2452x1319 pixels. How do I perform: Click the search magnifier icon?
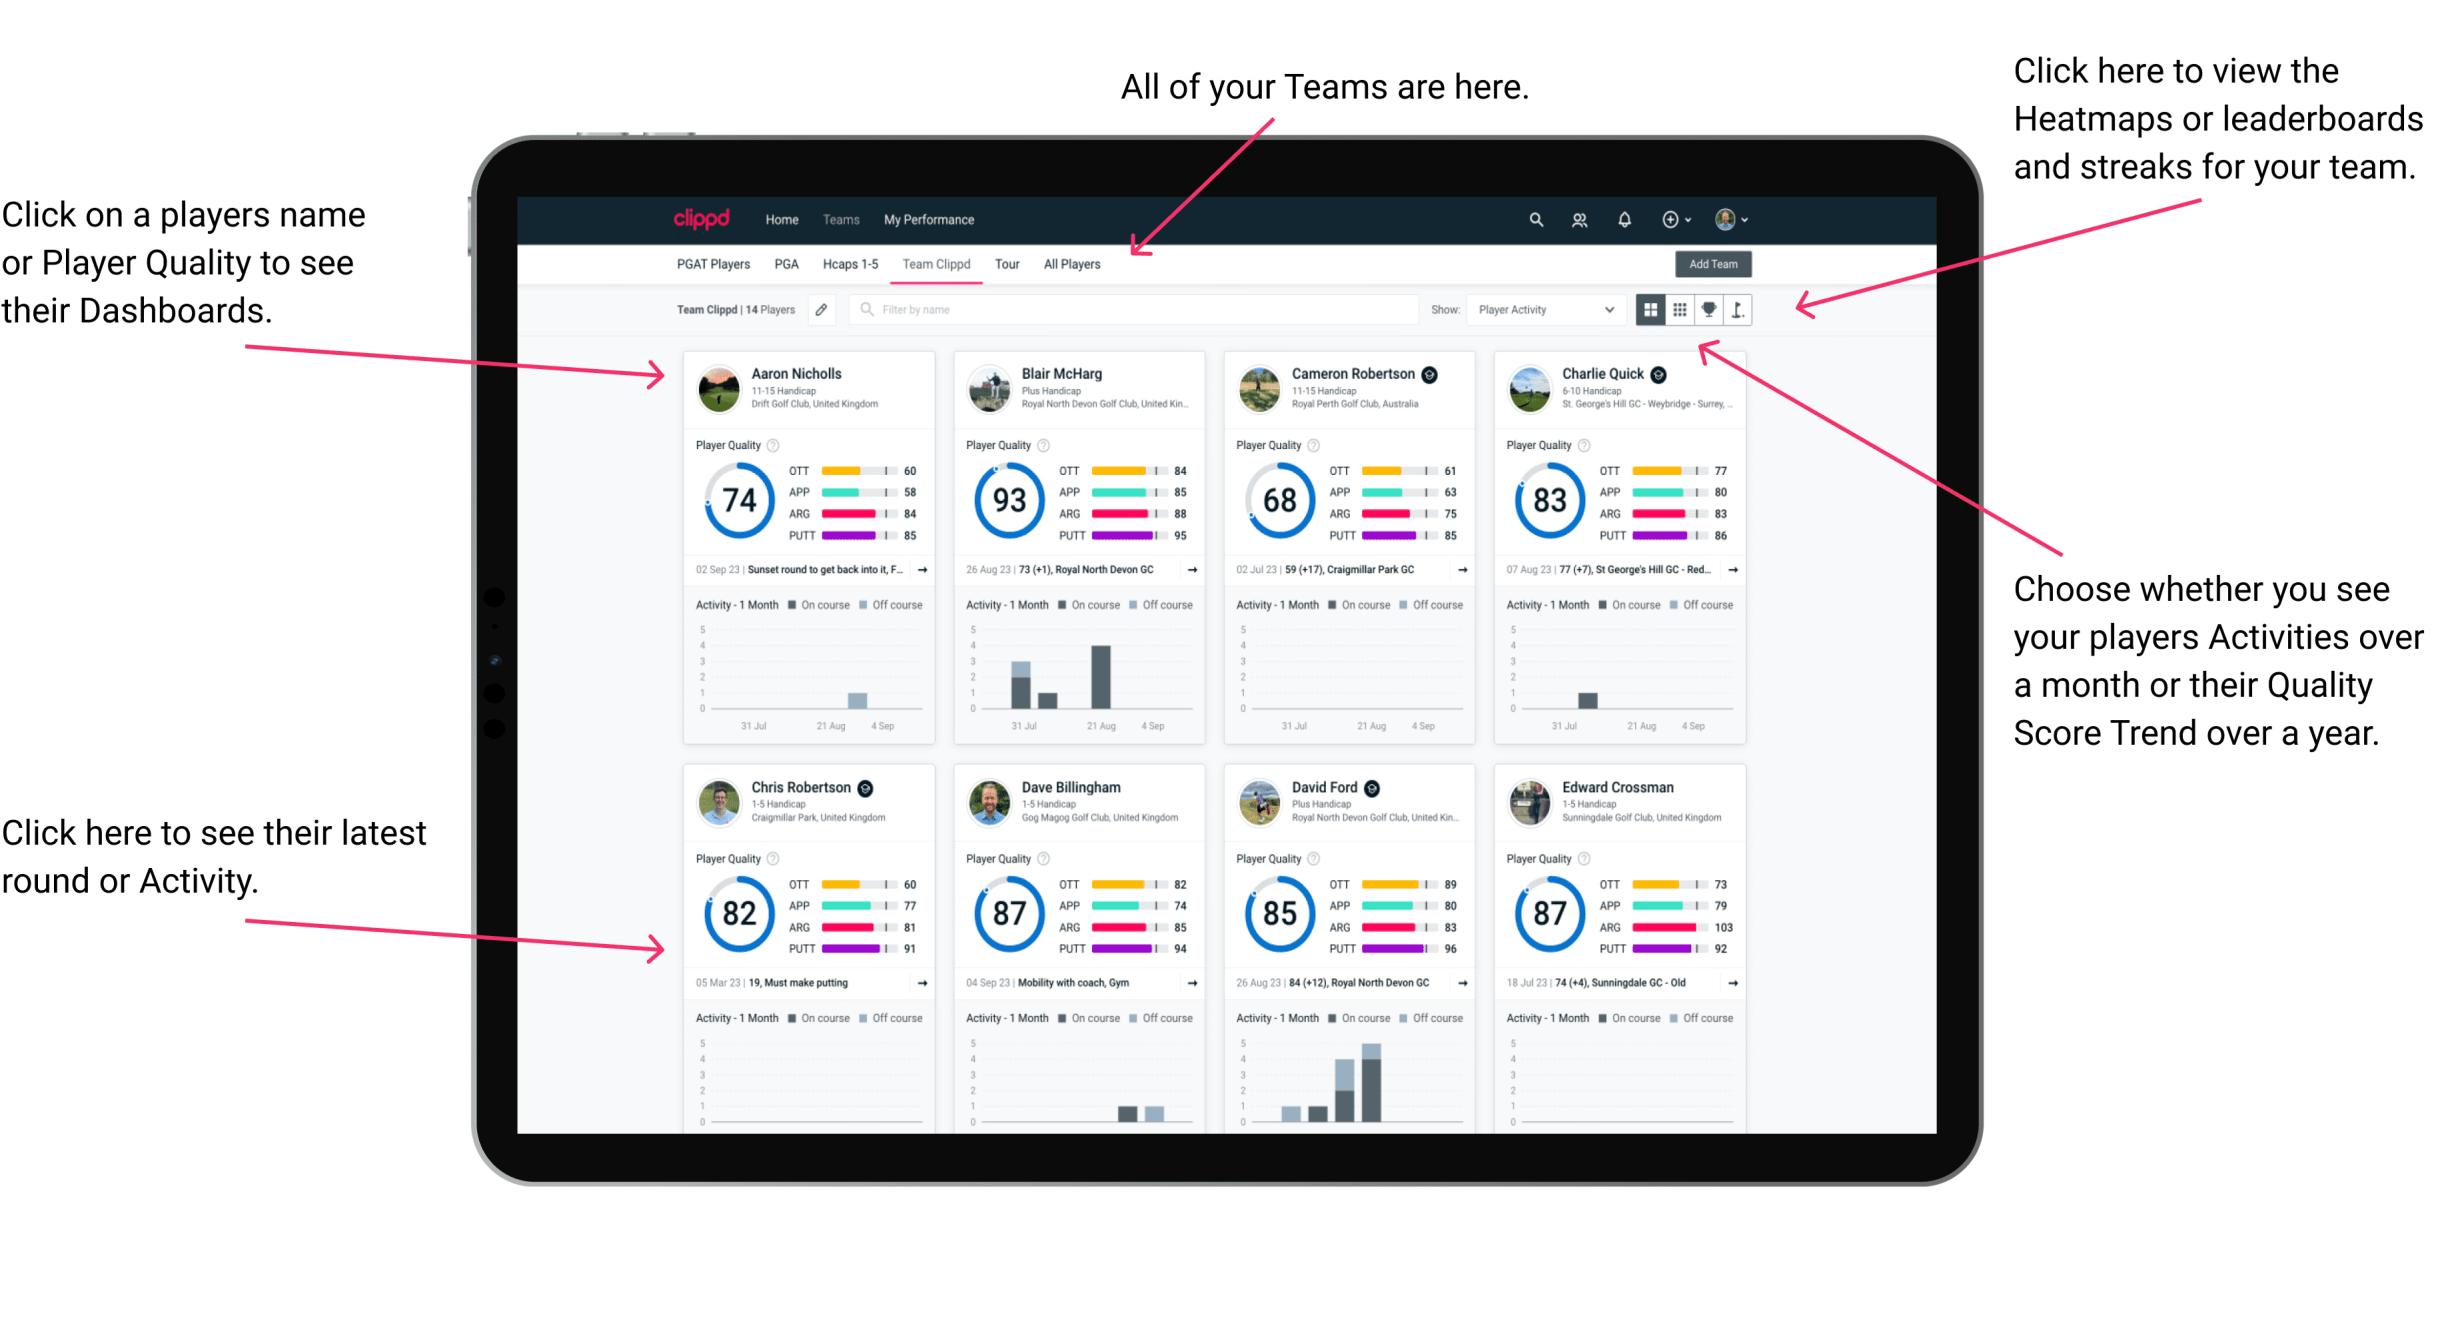[x=1531, y=218]
